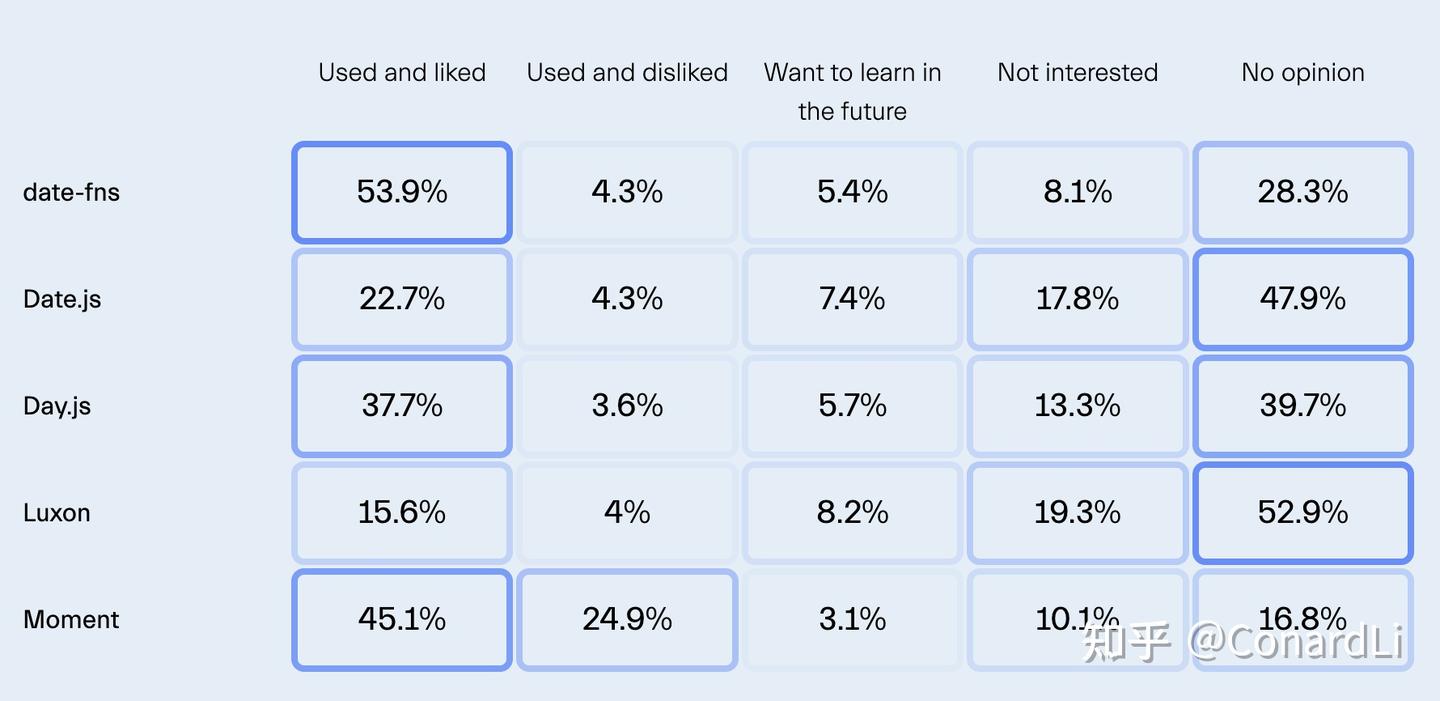Click the Luxon row label
1440x701 pixels.
[x=57, y=513]
